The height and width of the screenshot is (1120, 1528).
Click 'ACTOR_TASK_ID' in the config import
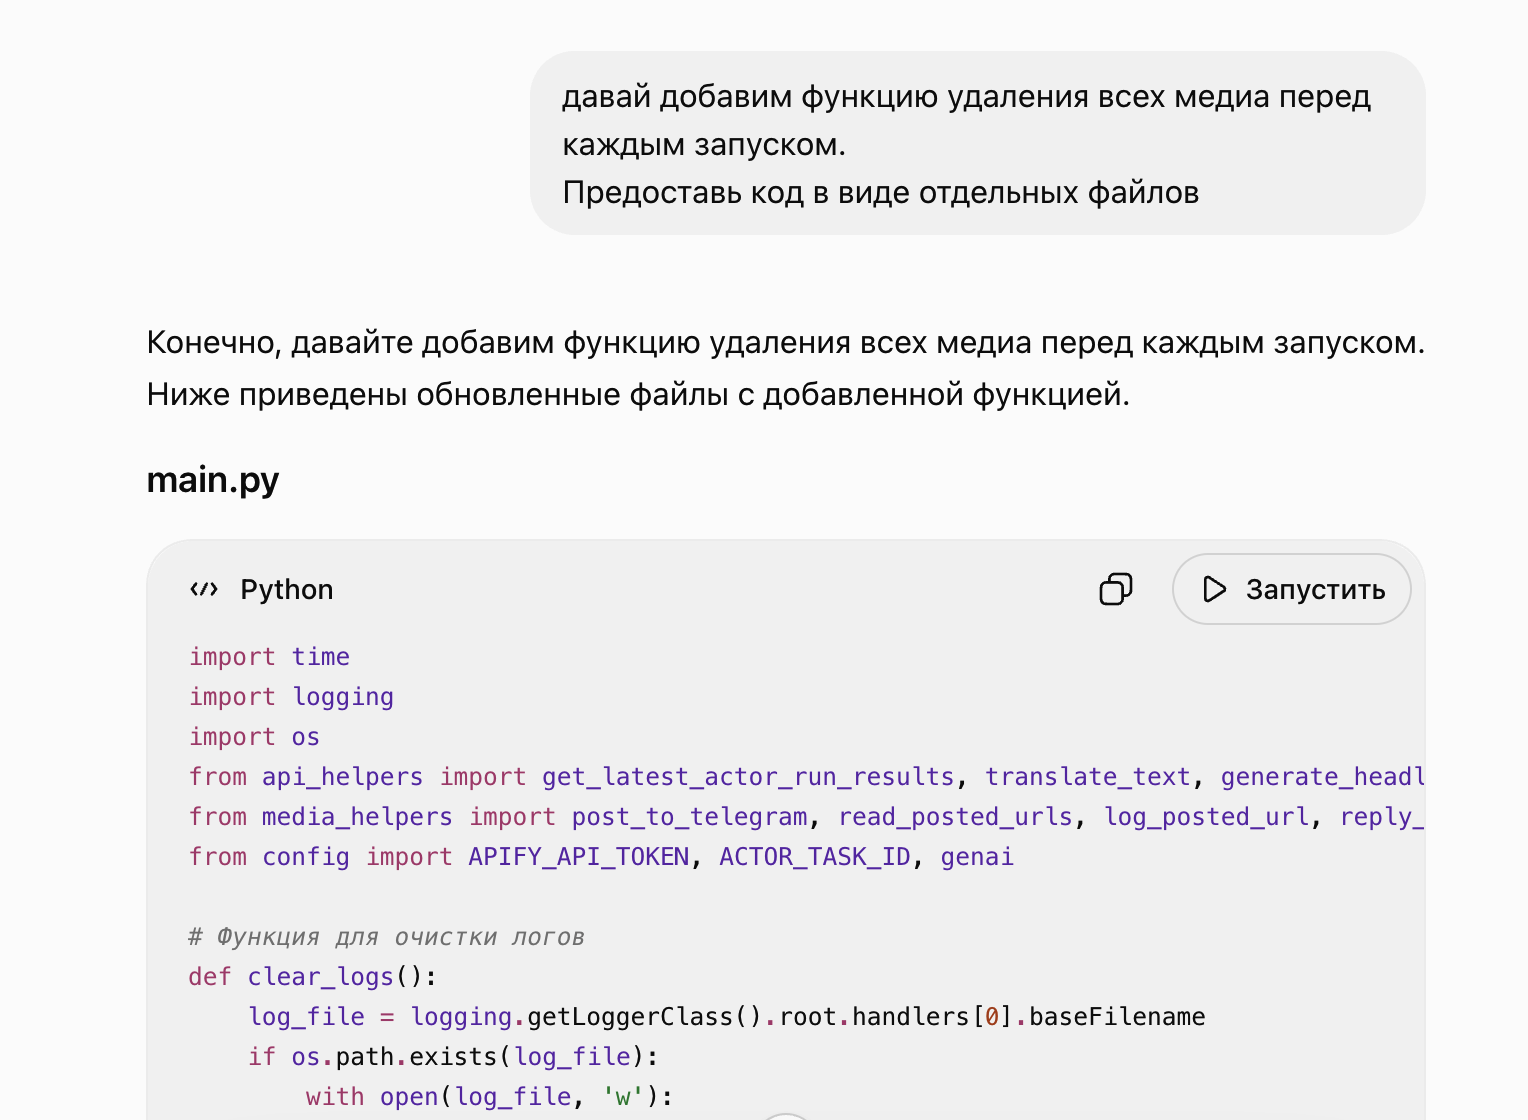815,857
